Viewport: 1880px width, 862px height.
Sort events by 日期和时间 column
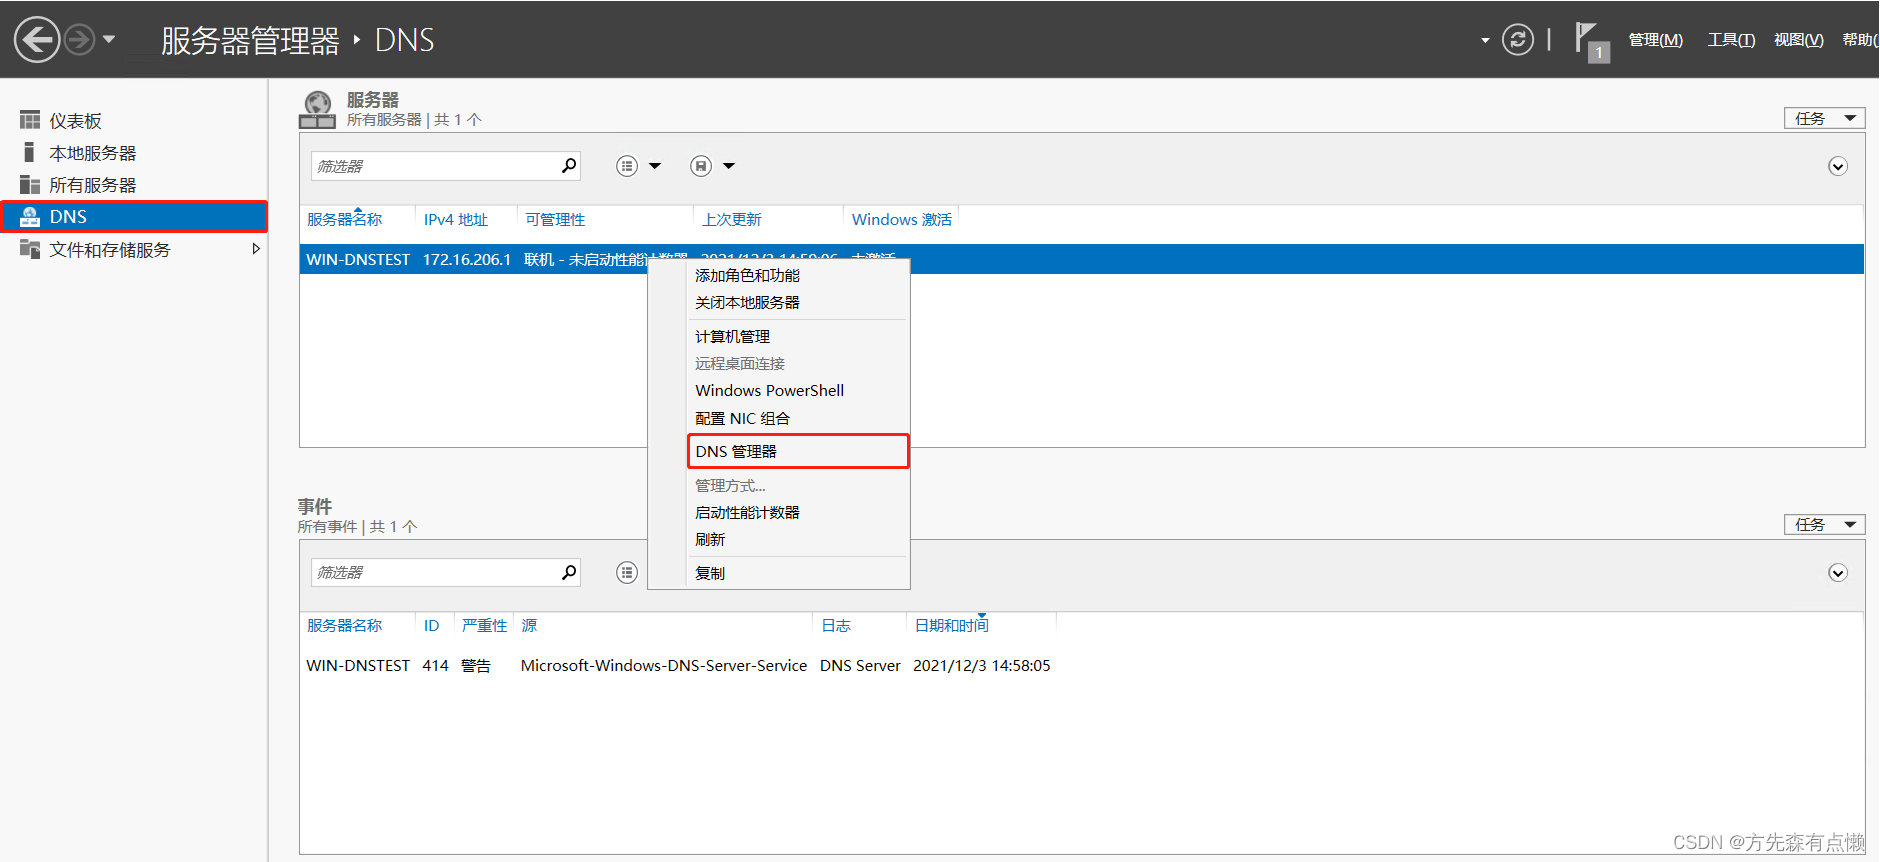coord(951,625)
